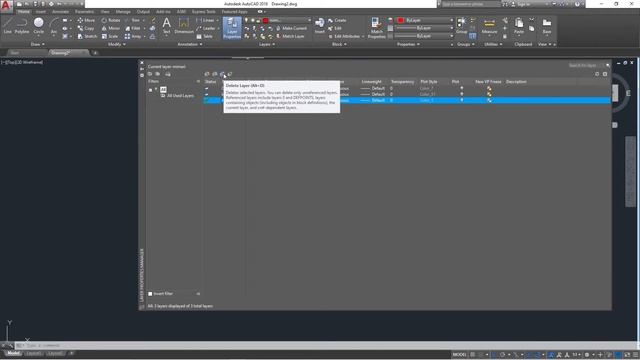This screenshot has width=640, height=360.
Task: Click the Mirror tool
Action: point(111,28)
